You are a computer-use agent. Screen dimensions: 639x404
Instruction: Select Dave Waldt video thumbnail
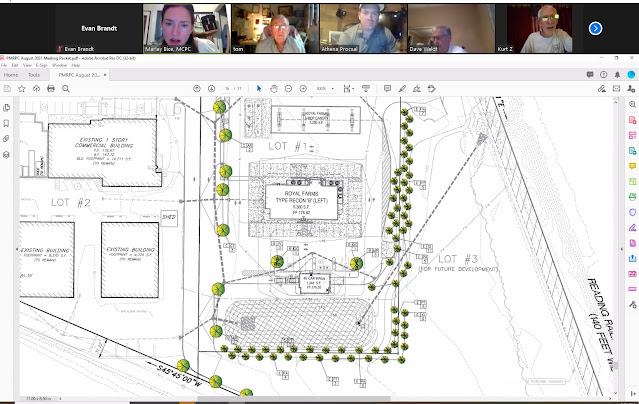coord(451,29)
